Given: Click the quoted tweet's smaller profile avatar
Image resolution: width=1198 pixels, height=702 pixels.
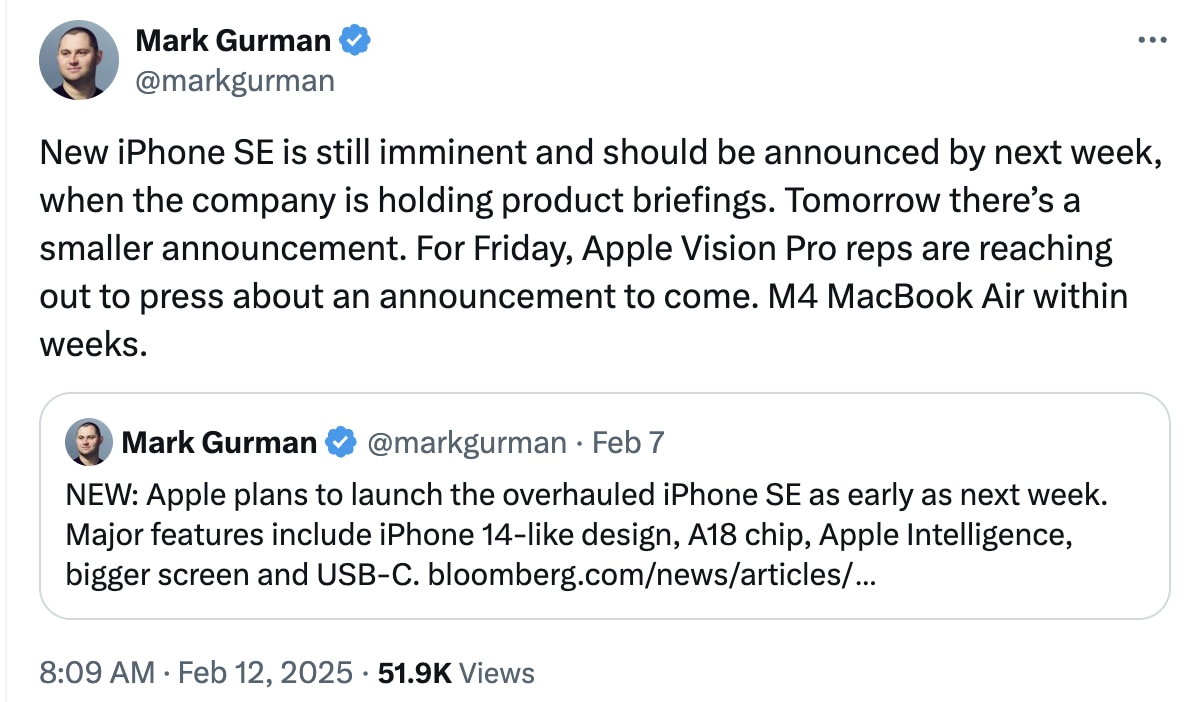Looking at the screenshot, I should pos(88,441).
